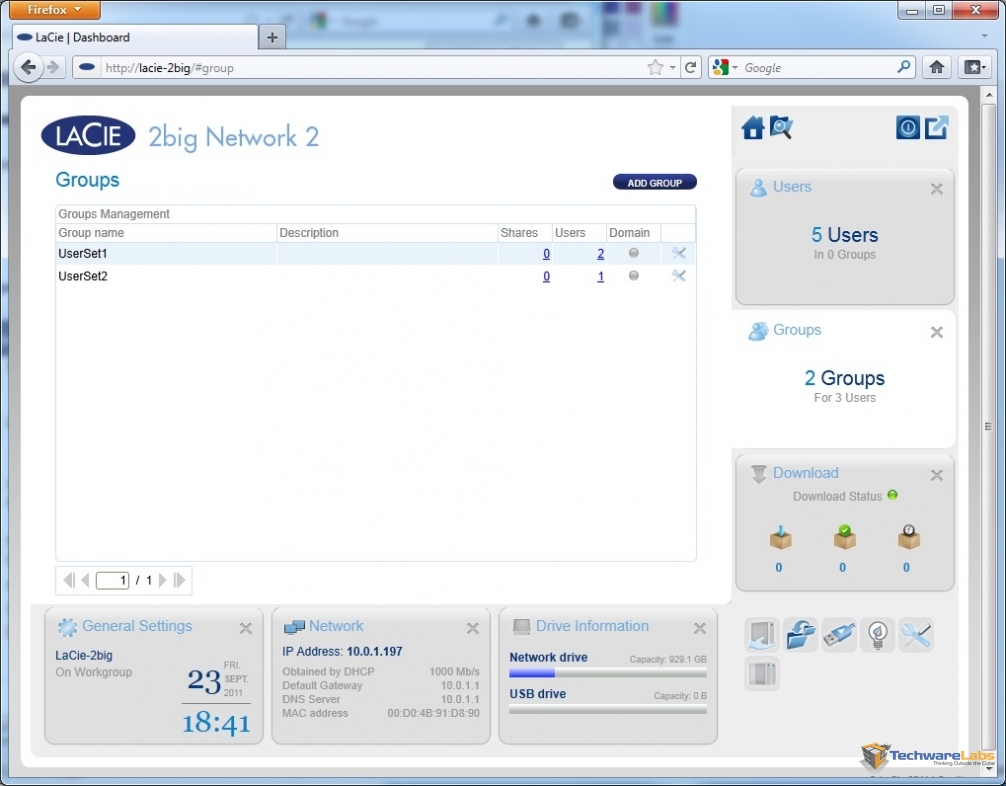Open the Firefox application menu dropdown
Viewport: 1006px width, 786px height.
pos(55,10)
